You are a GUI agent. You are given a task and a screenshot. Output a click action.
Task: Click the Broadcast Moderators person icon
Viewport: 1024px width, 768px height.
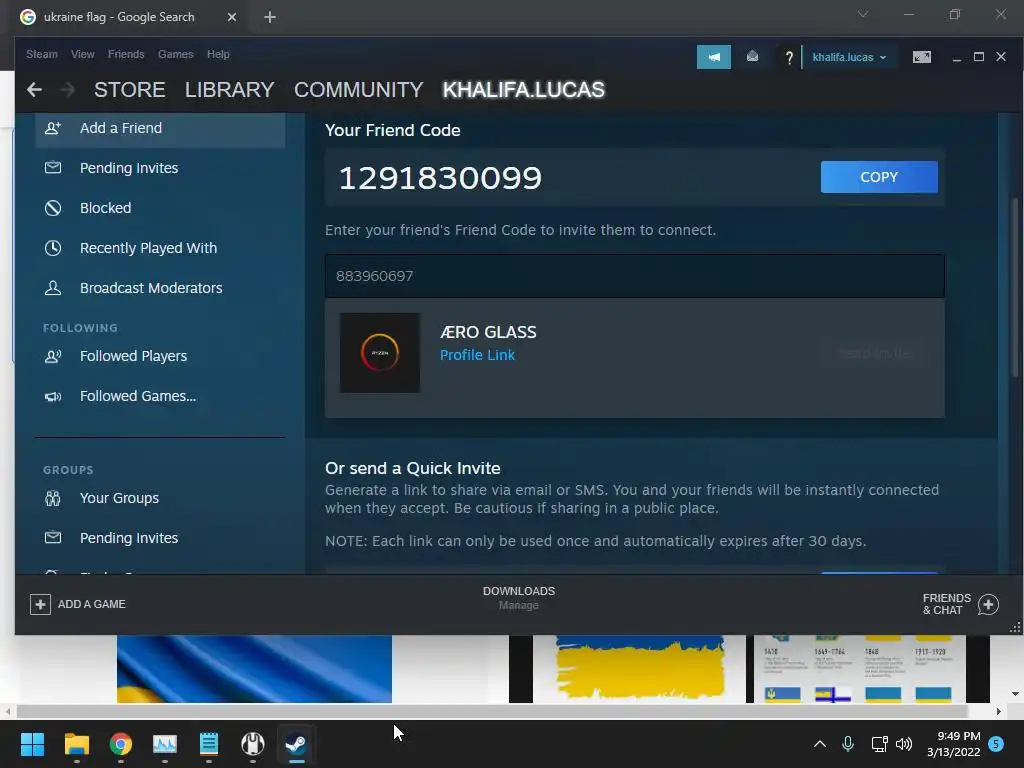click(53, 288)
